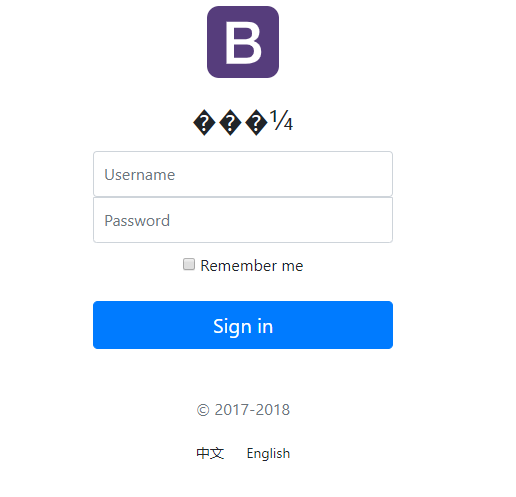Click the Username placeholder text
Image resolution: width=516 pixels, height=497 pixels.
tap(140, 175)
